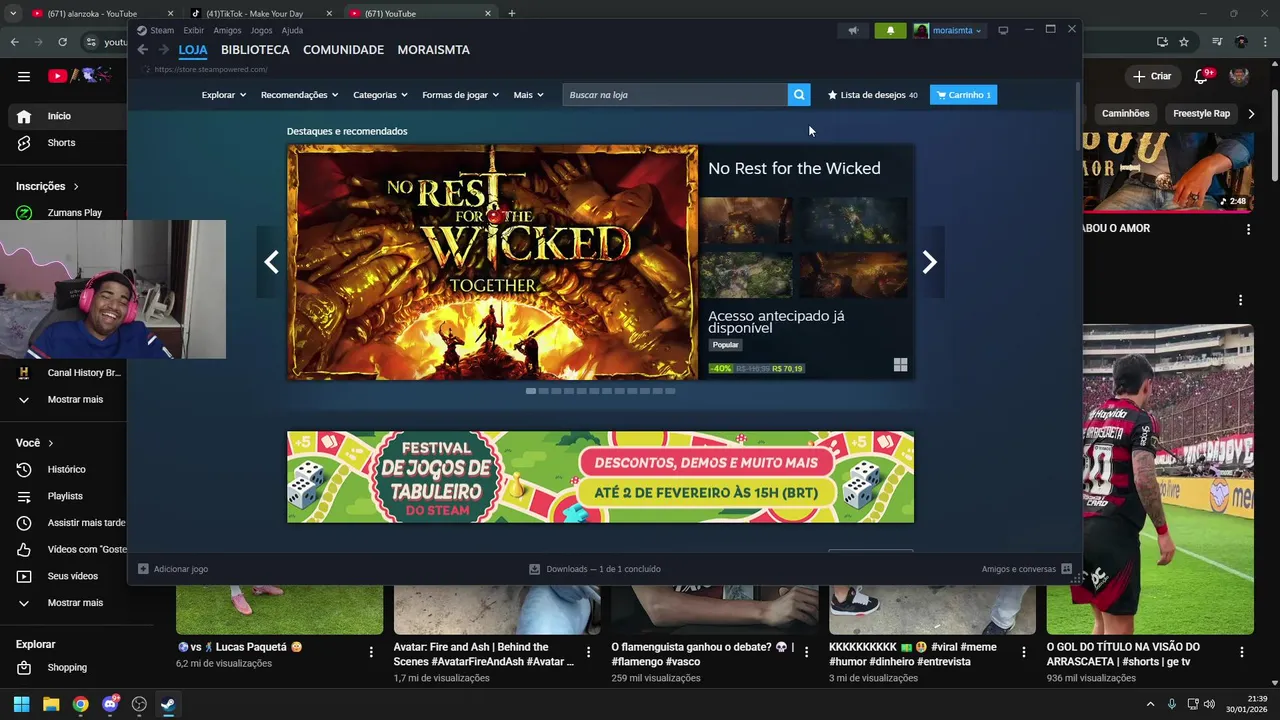Open the MORAISMTA profile tab
The image size is (1280, 720).
(433, 50)
